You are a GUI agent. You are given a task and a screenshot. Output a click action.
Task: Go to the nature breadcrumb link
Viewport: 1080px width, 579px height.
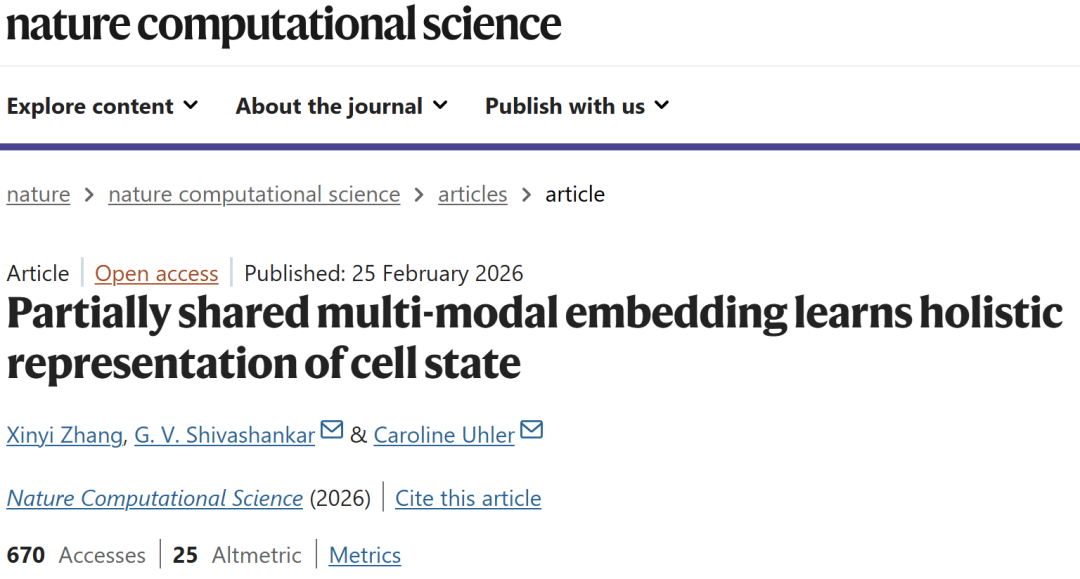(38, 194)
